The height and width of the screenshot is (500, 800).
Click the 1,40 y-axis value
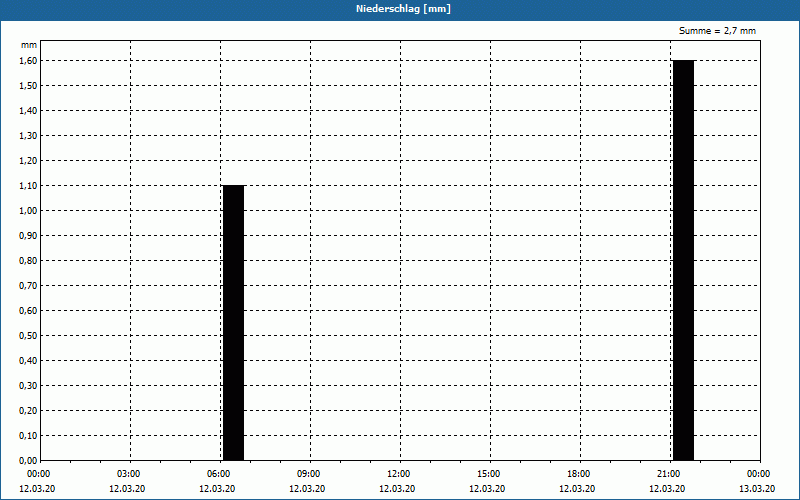[x=28, y=110]
